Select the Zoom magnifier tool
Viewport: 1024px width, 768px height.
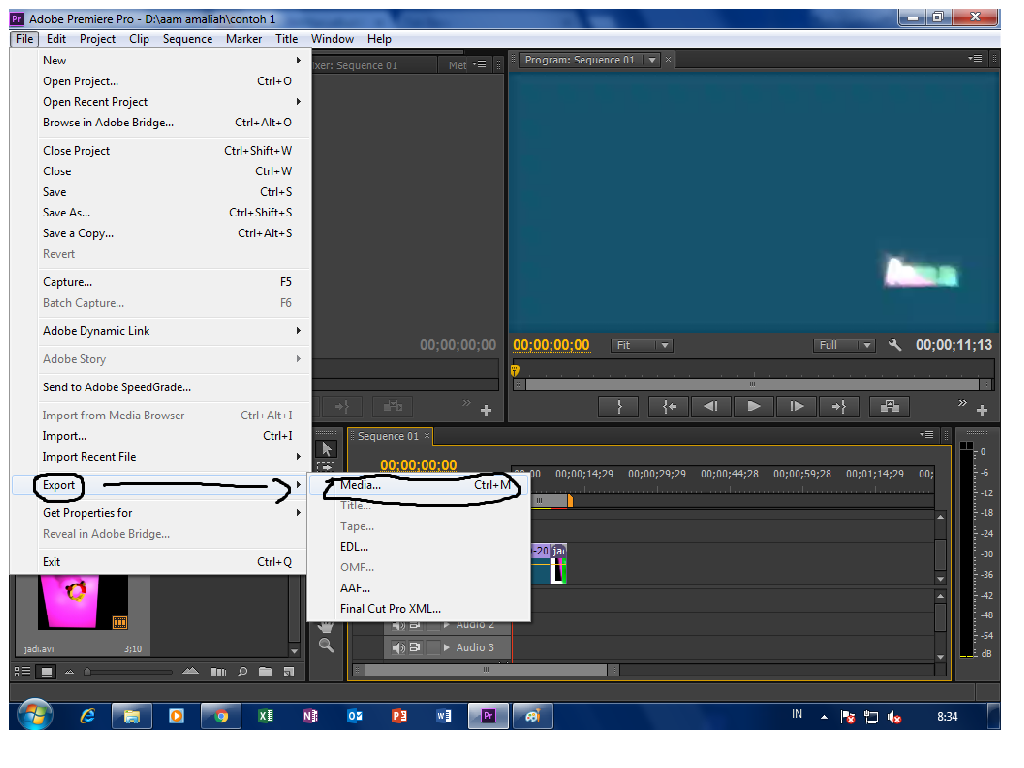[x=327, y=646]
